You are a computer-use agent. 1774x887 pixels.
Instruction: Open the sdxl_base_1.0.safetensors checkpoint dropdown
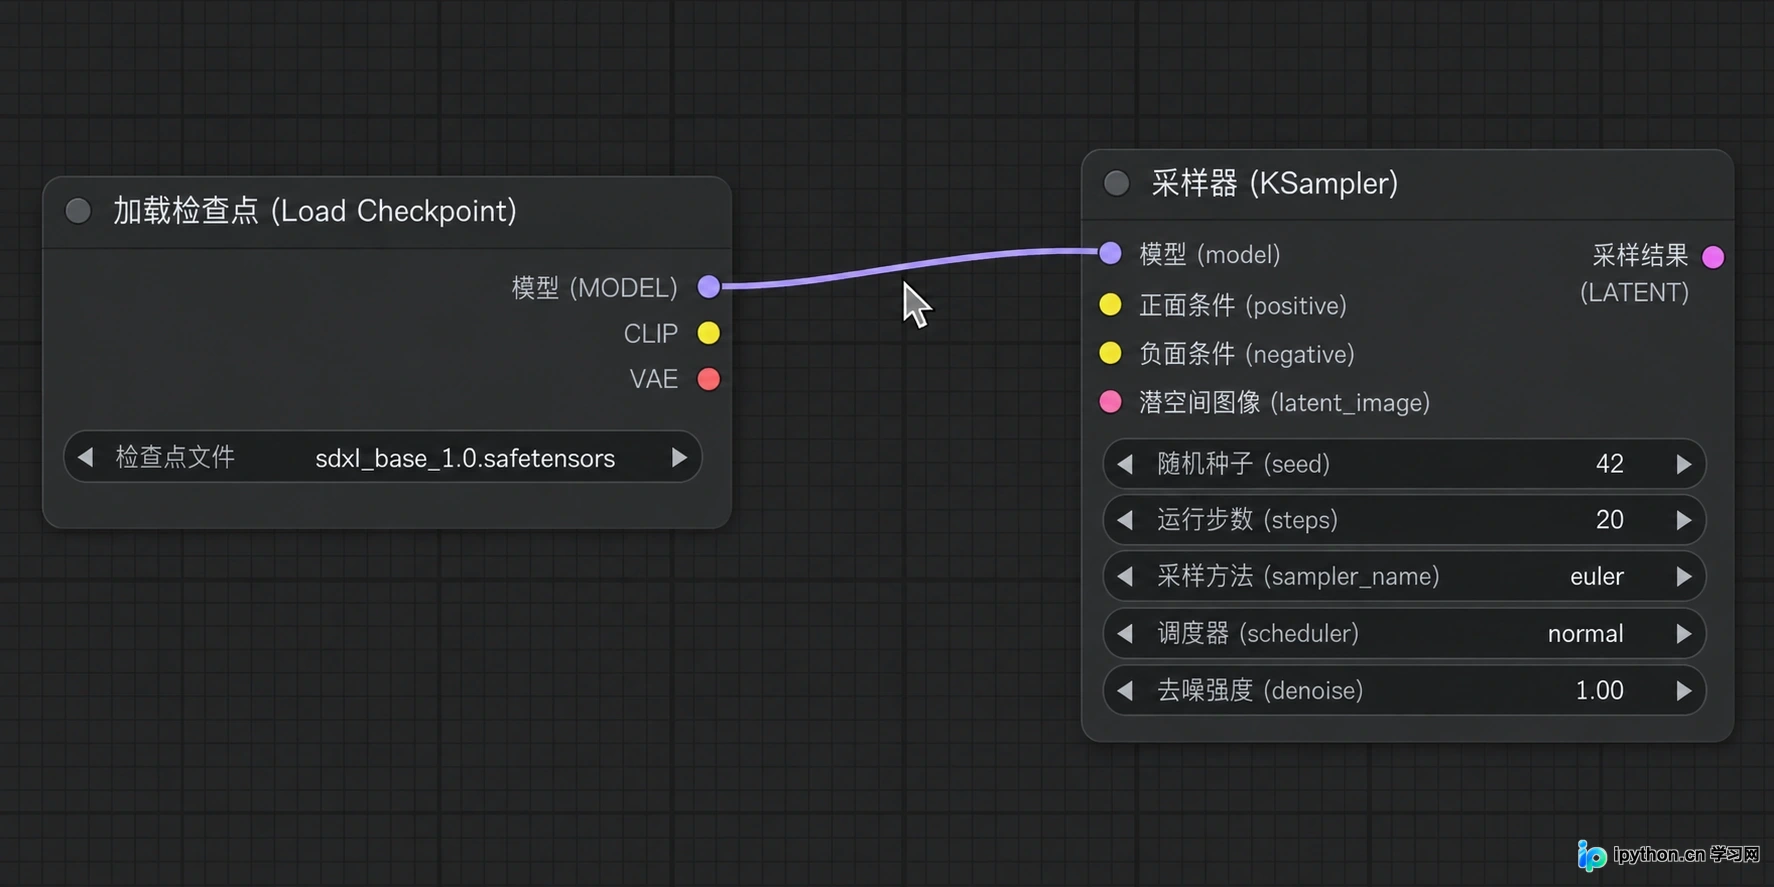[x=383, y=457]
